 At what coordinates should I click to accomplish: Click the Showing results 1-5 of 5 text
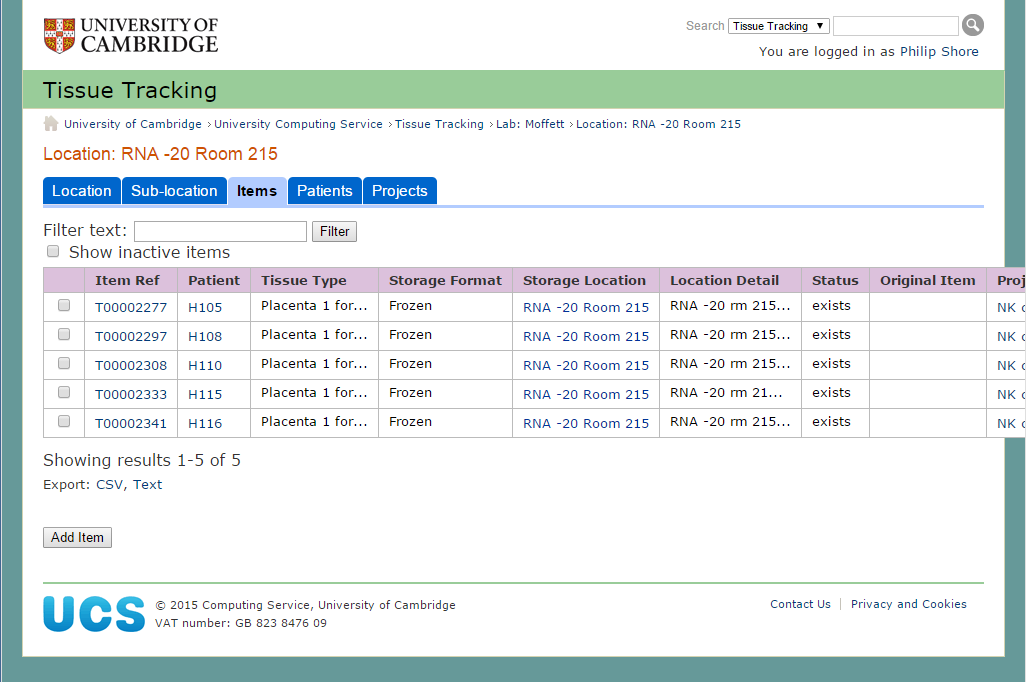point(142,460)
